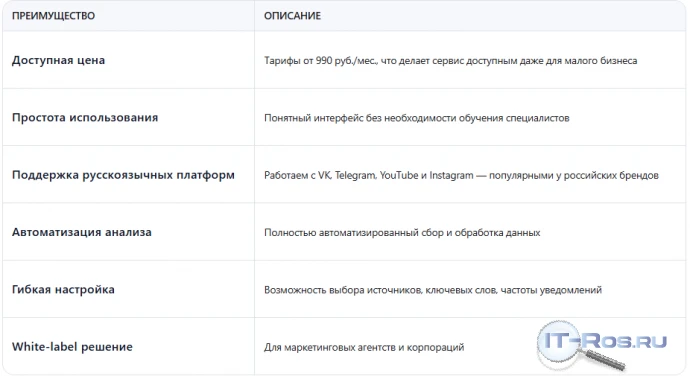Click the Полностью автоматизированный сбор description
The image size is (690, 376).
coord(402,232)
